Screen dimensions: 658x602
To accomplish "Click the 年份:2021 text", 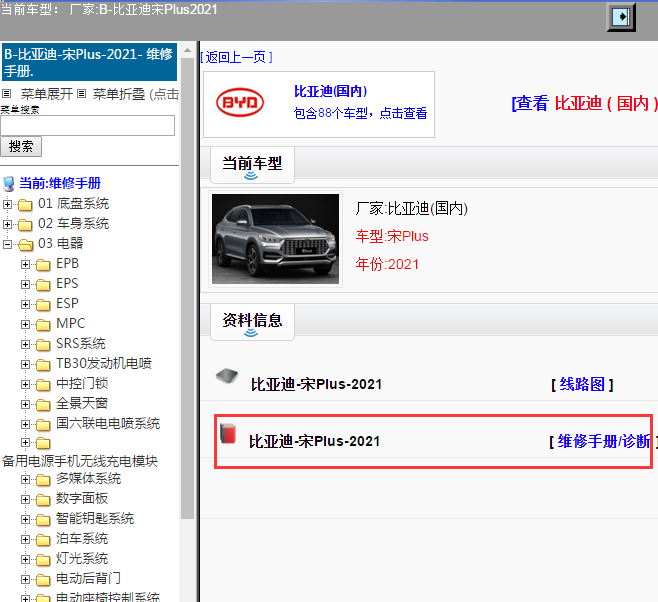I will point(387,264).
